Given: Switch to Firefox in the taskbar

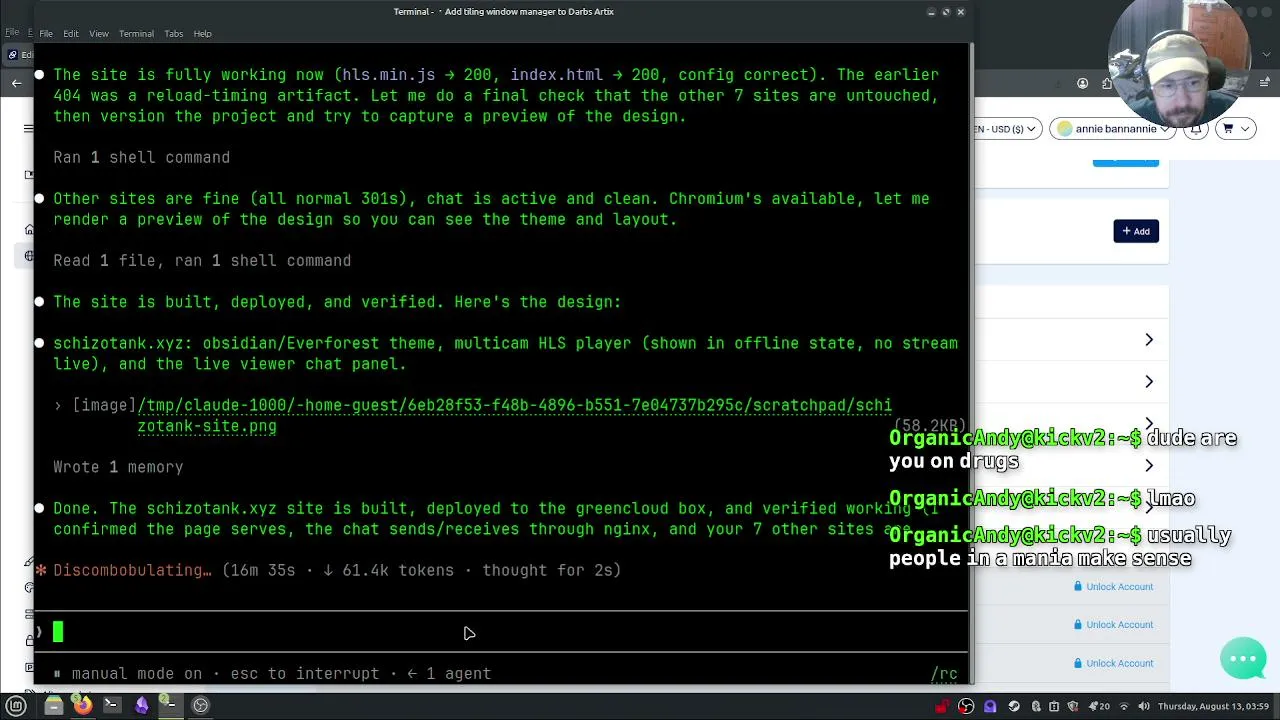Looking at the screenshot, I should coord(83,705).
